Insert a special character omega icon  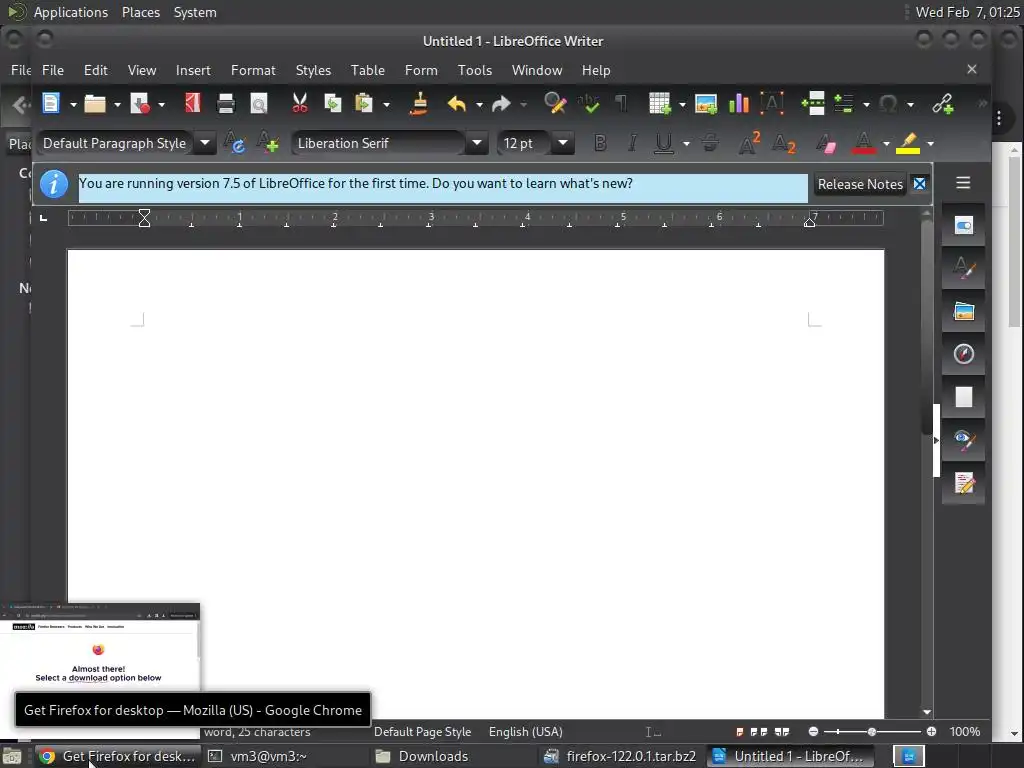888,103
